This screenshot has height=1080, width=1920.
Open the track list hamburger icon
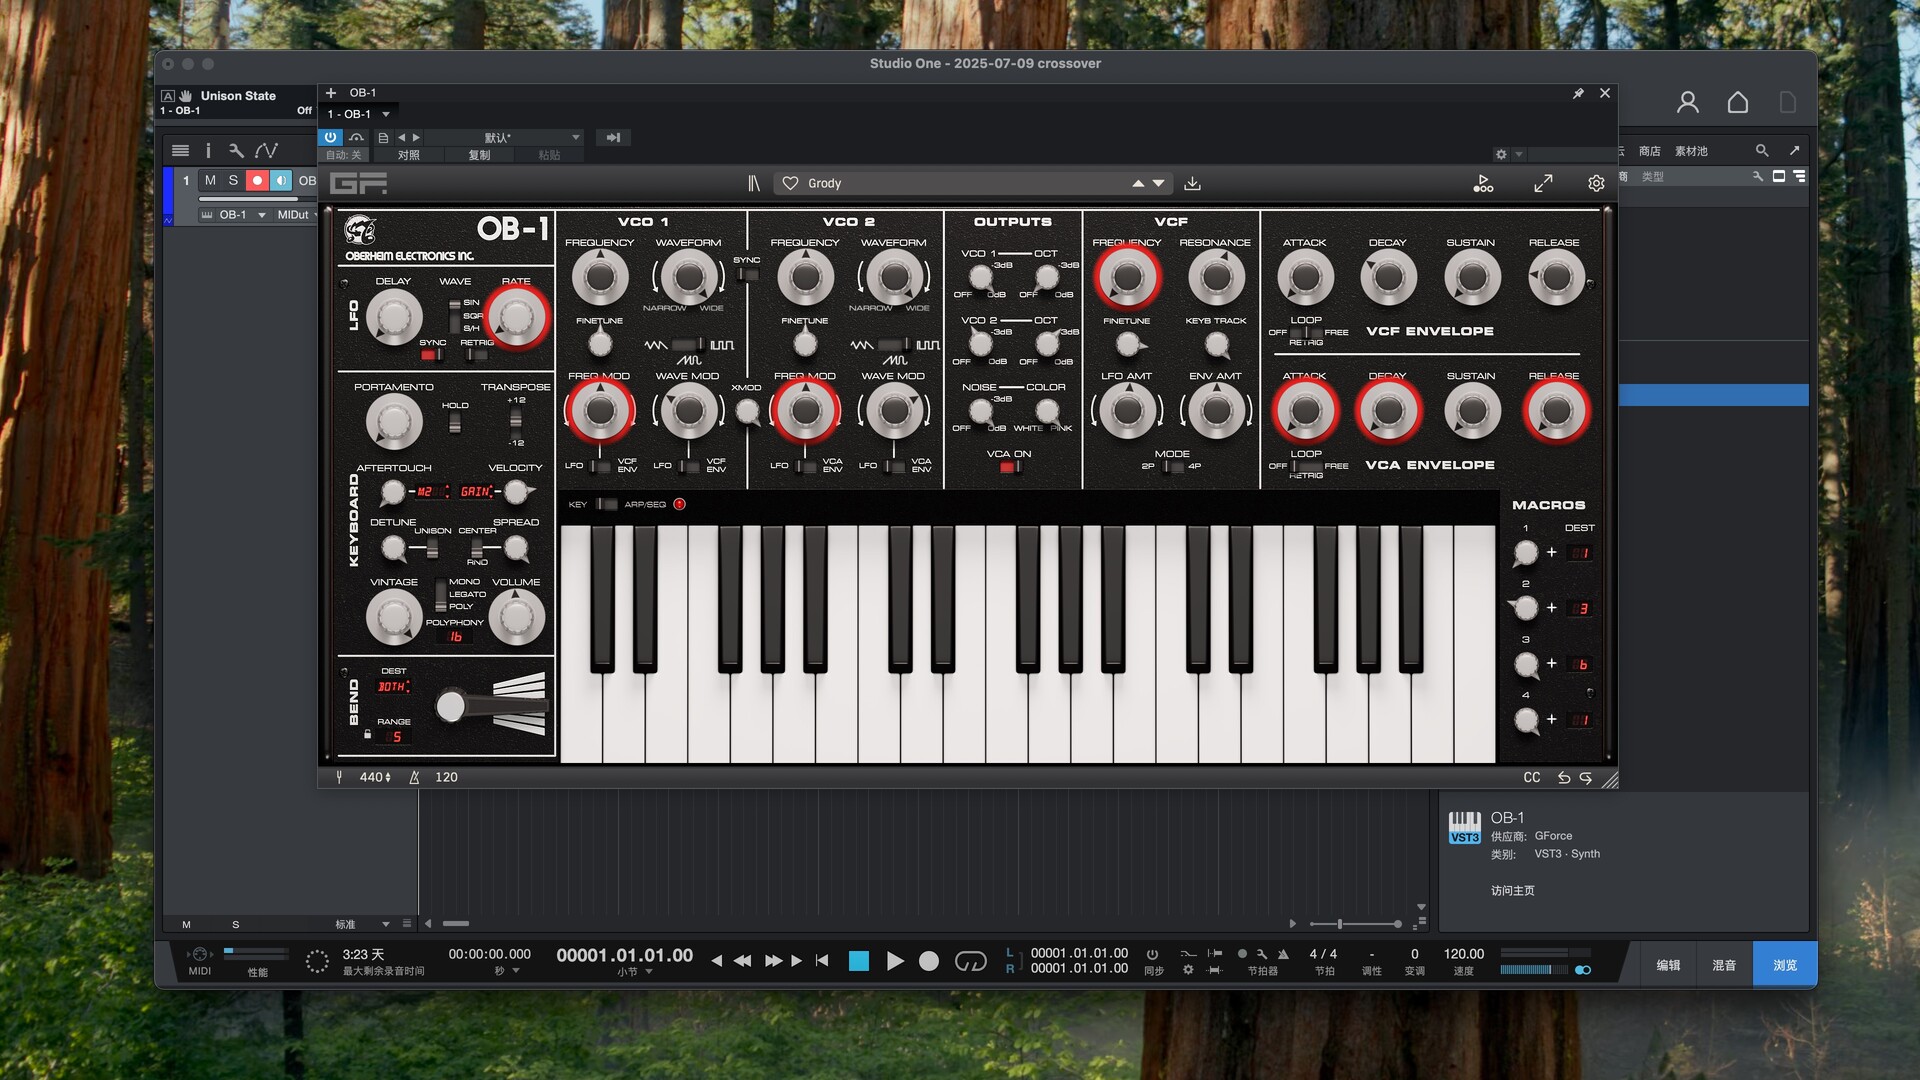coord(180,150)
